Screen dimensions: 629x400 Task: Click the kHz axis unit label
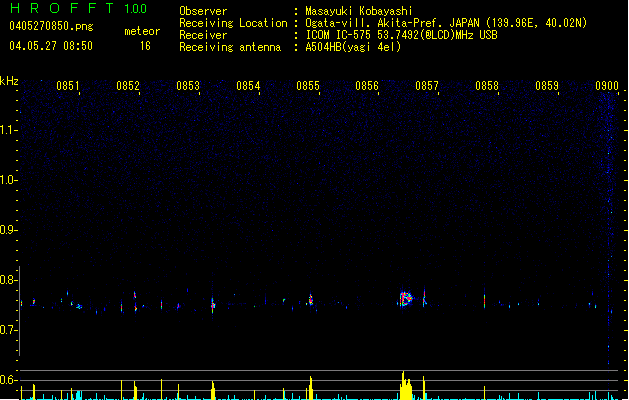coord(9,81)
